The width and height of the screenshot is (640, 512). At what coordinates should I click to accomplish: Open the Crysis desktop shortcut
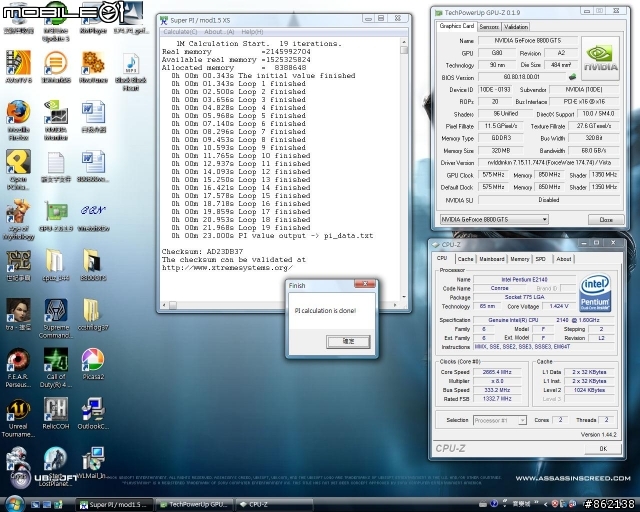click(x=18, y=463)
